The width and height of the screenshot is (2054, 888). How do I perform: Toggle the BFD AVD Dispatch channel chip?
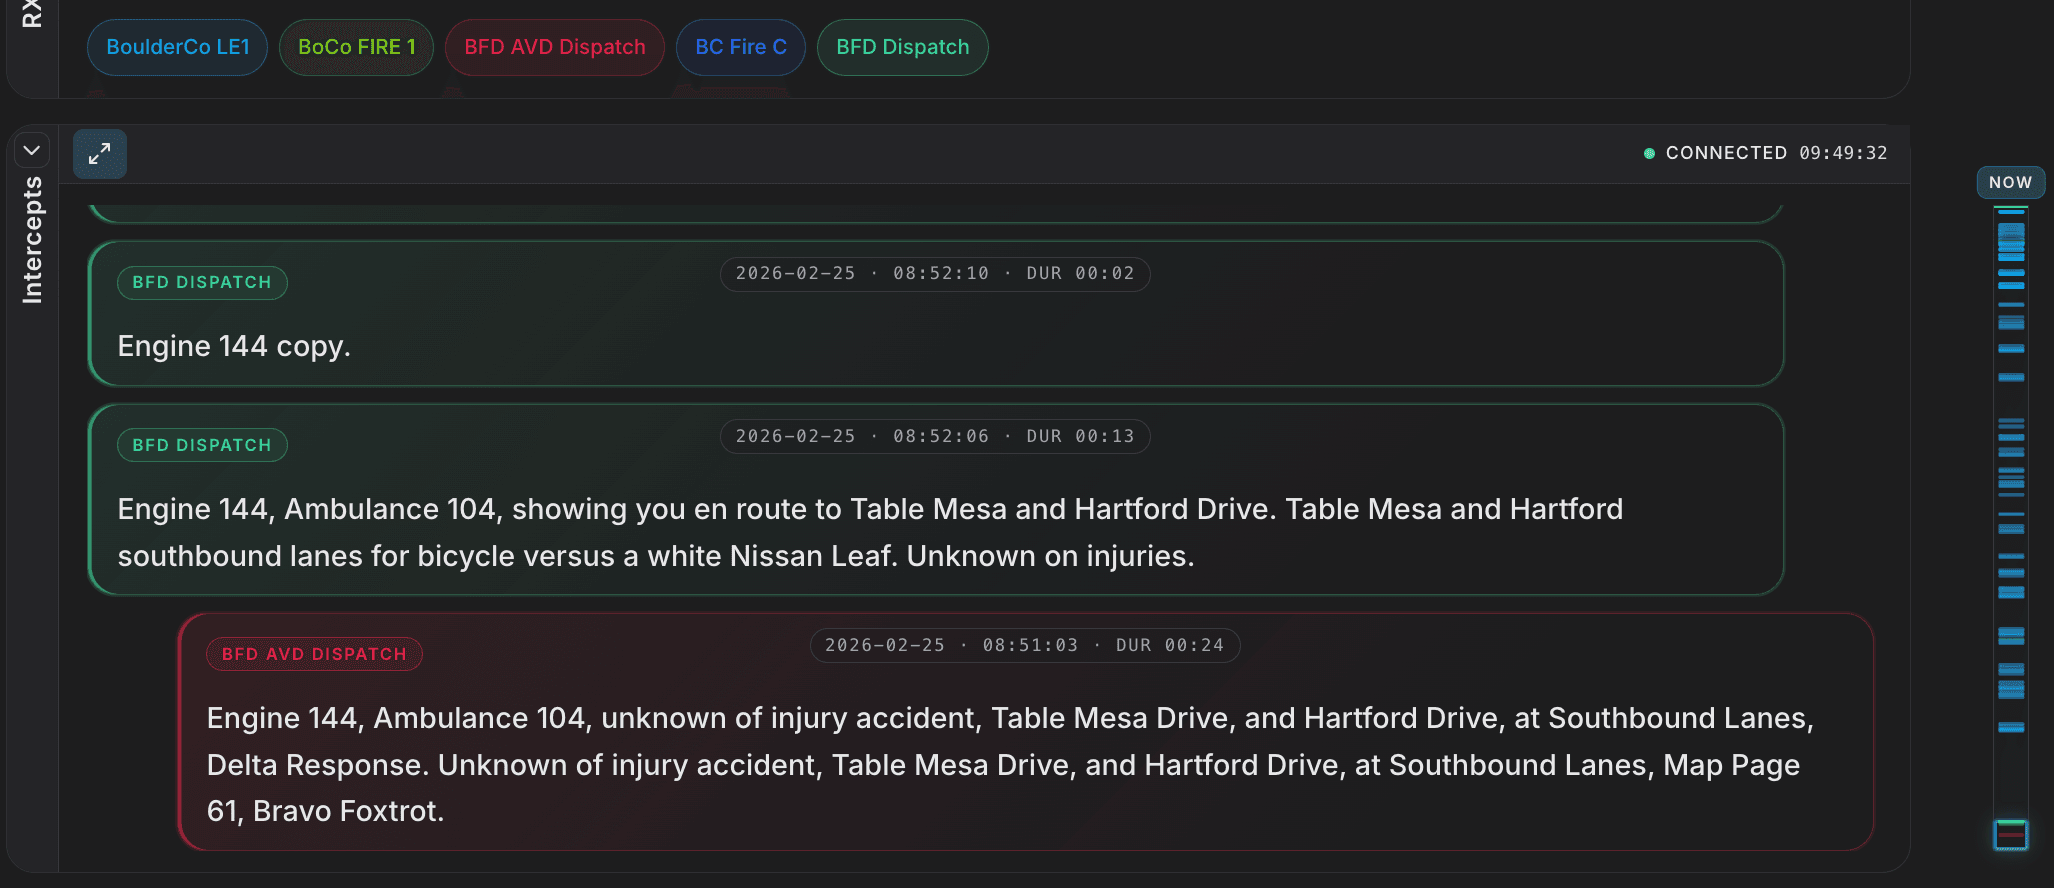point(554,47)
